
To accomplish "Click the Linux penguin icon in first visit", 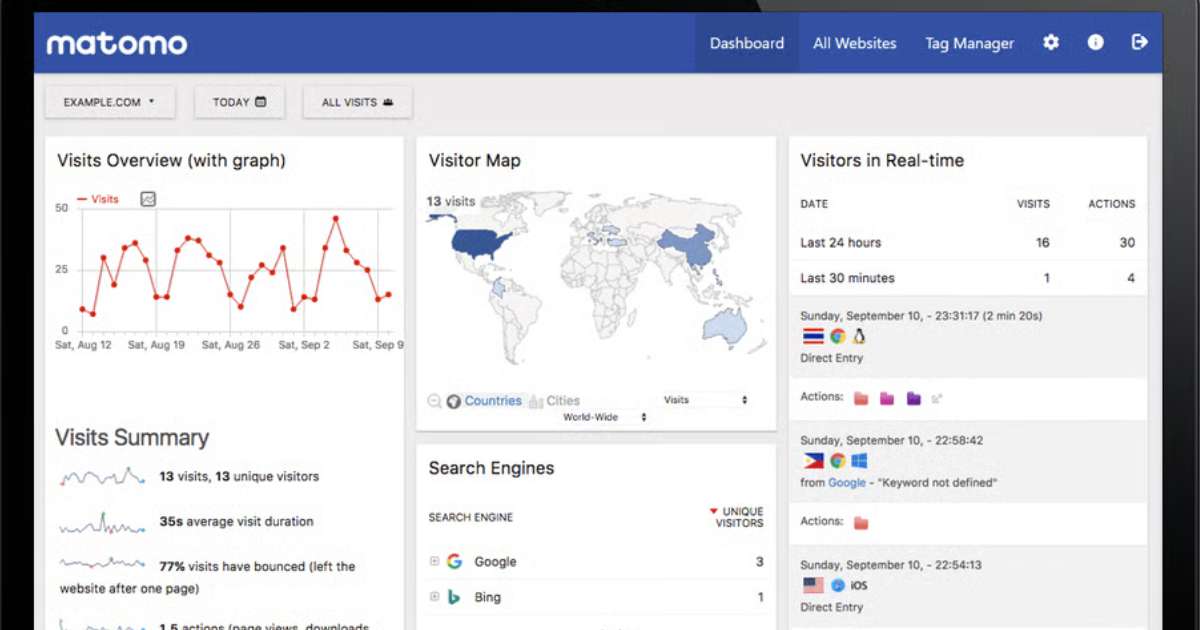I will tap(859, 337).
